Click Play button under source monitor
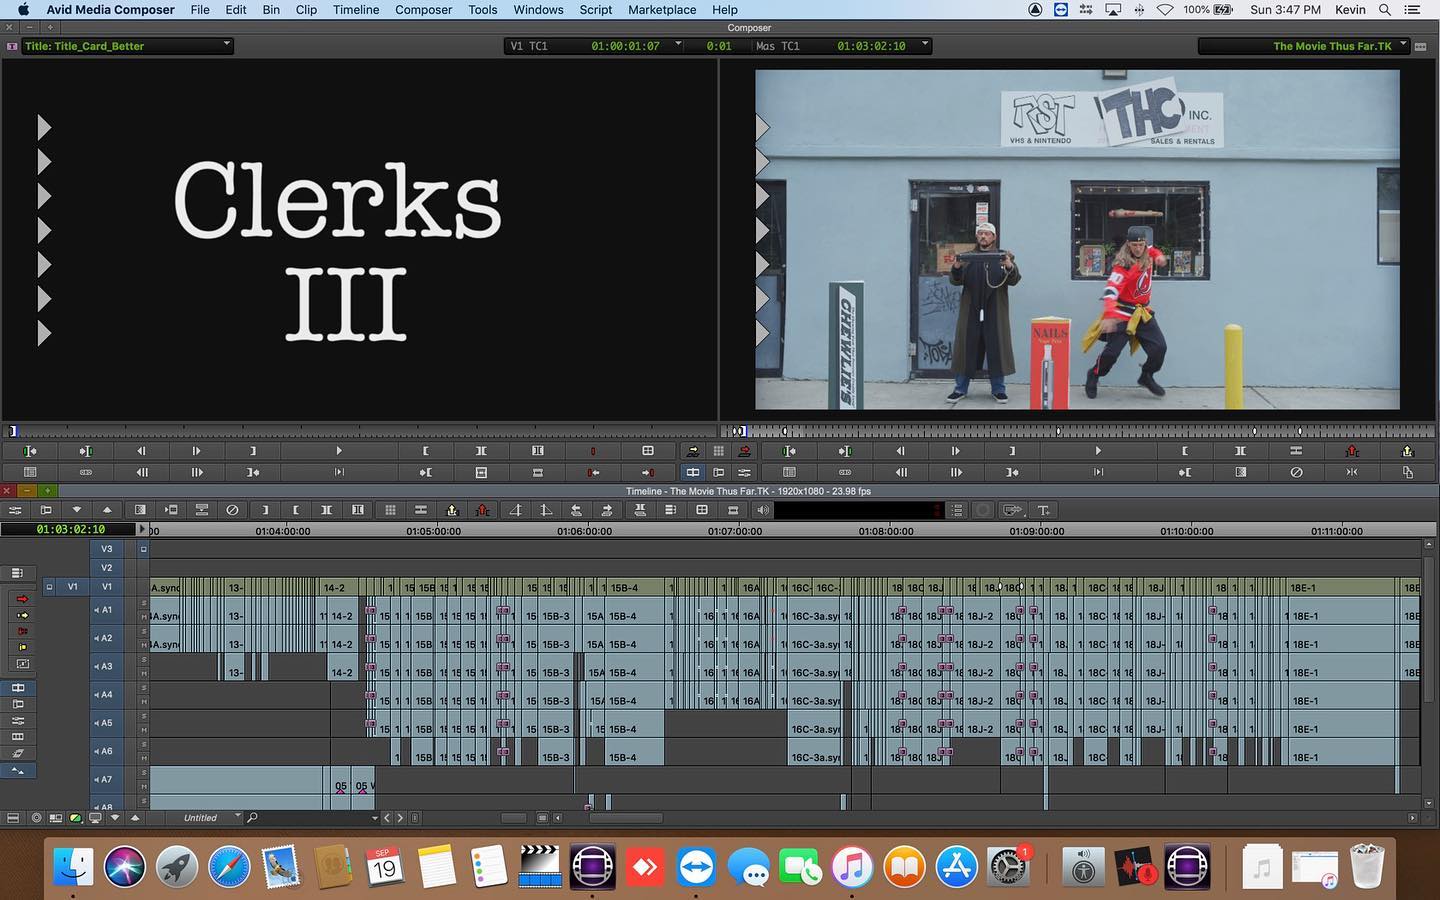The width and height of the screenshot is (1440, 900). tap(339, 451)
